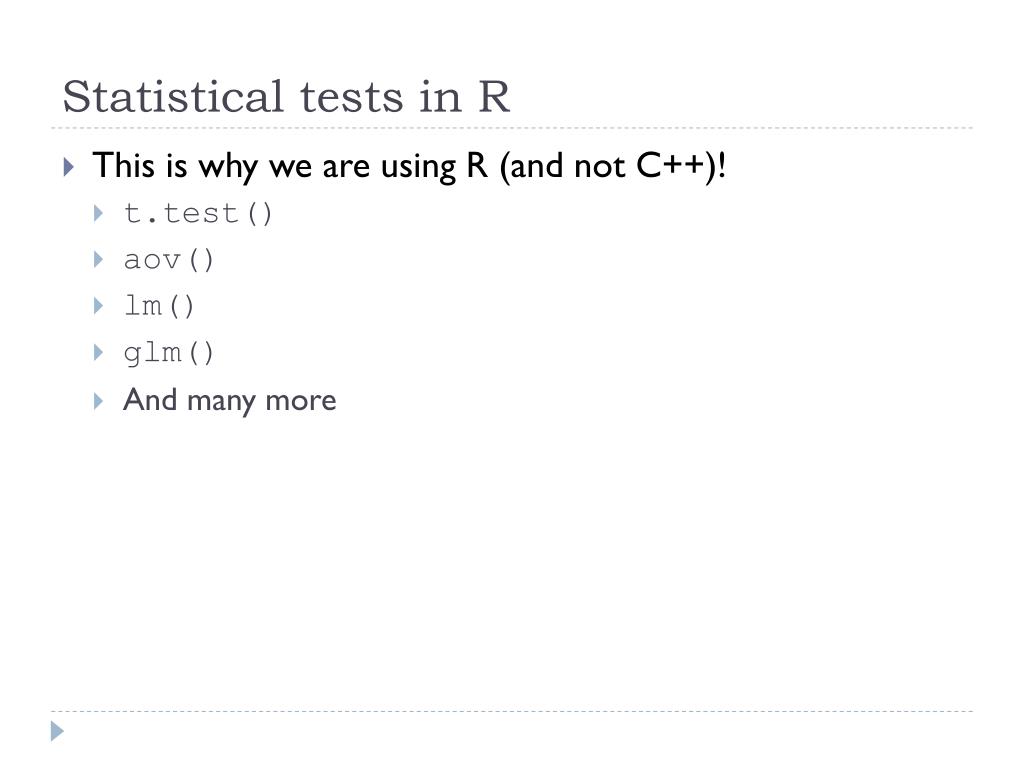Click the arrow bullet beside glm()

[x=99, y=353]
